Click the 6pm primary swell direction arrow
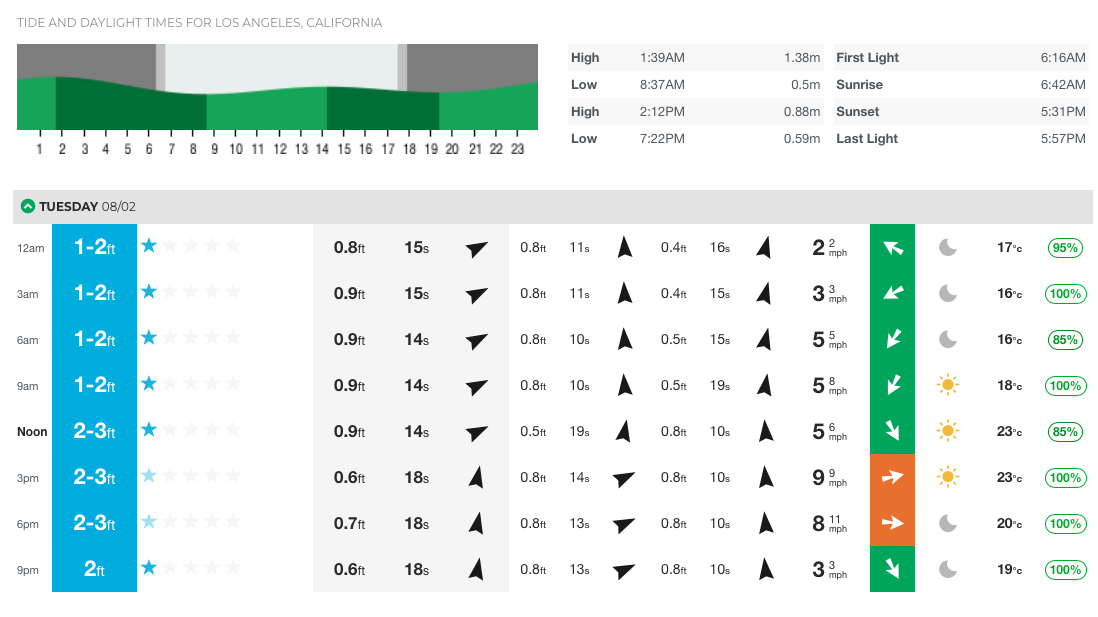 pos(477,523)
